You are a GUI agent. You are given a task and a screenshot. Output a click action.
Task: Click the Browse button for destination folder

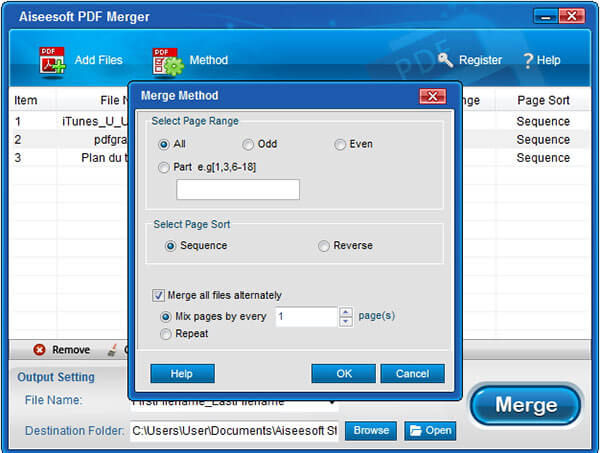pos(370,431)
